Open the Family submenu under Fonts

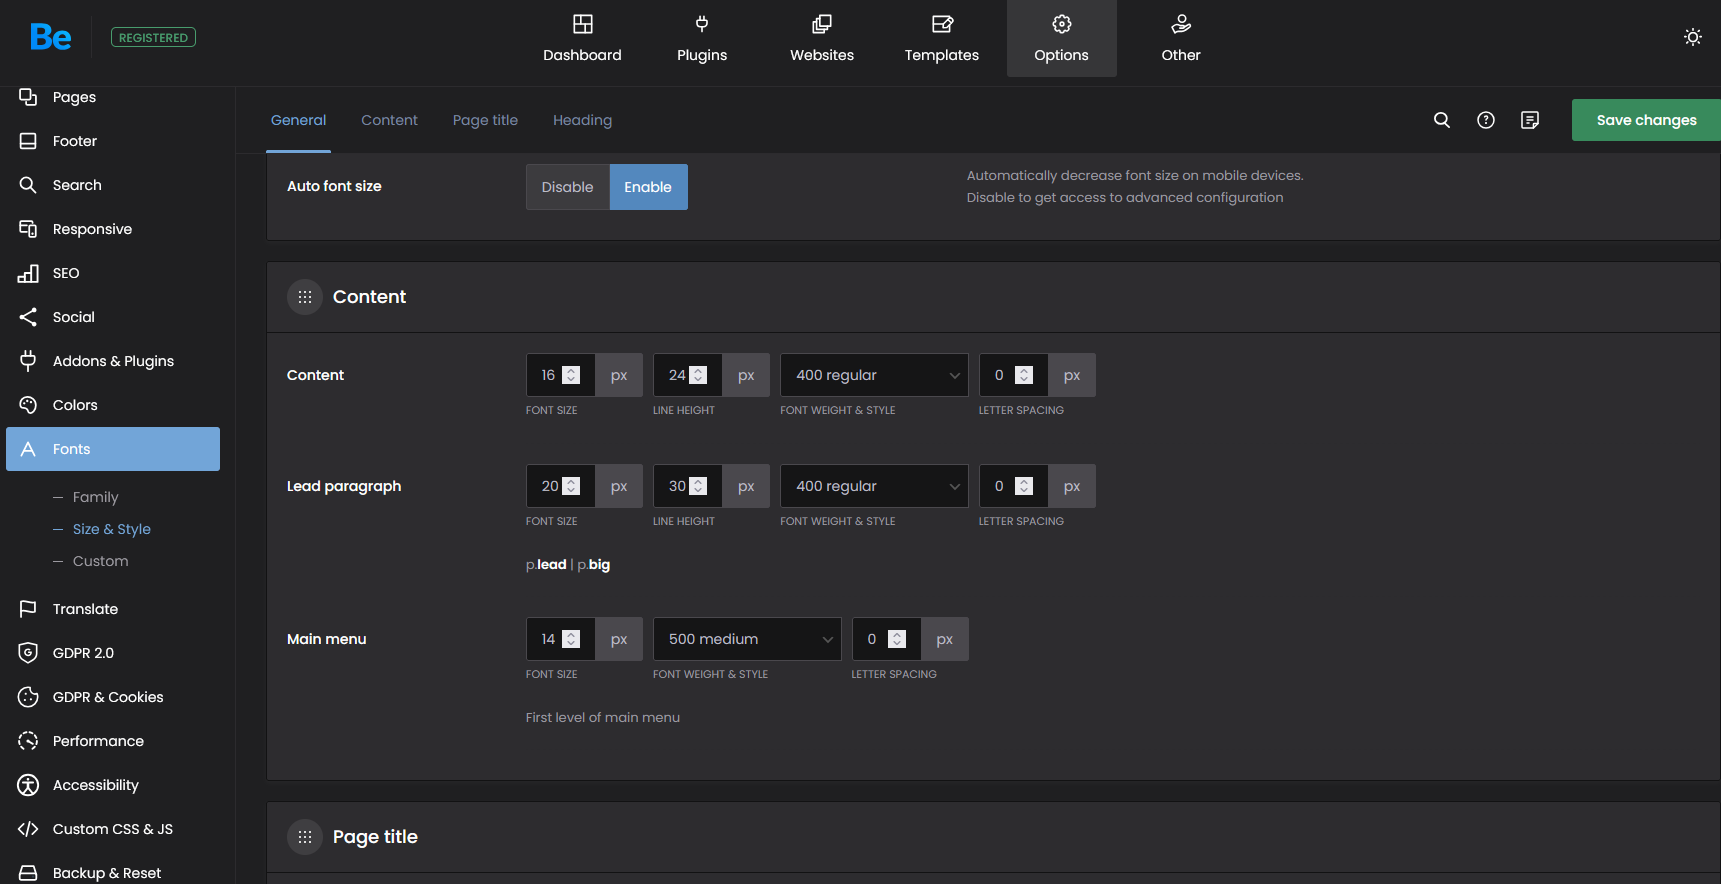coord(95,497)
